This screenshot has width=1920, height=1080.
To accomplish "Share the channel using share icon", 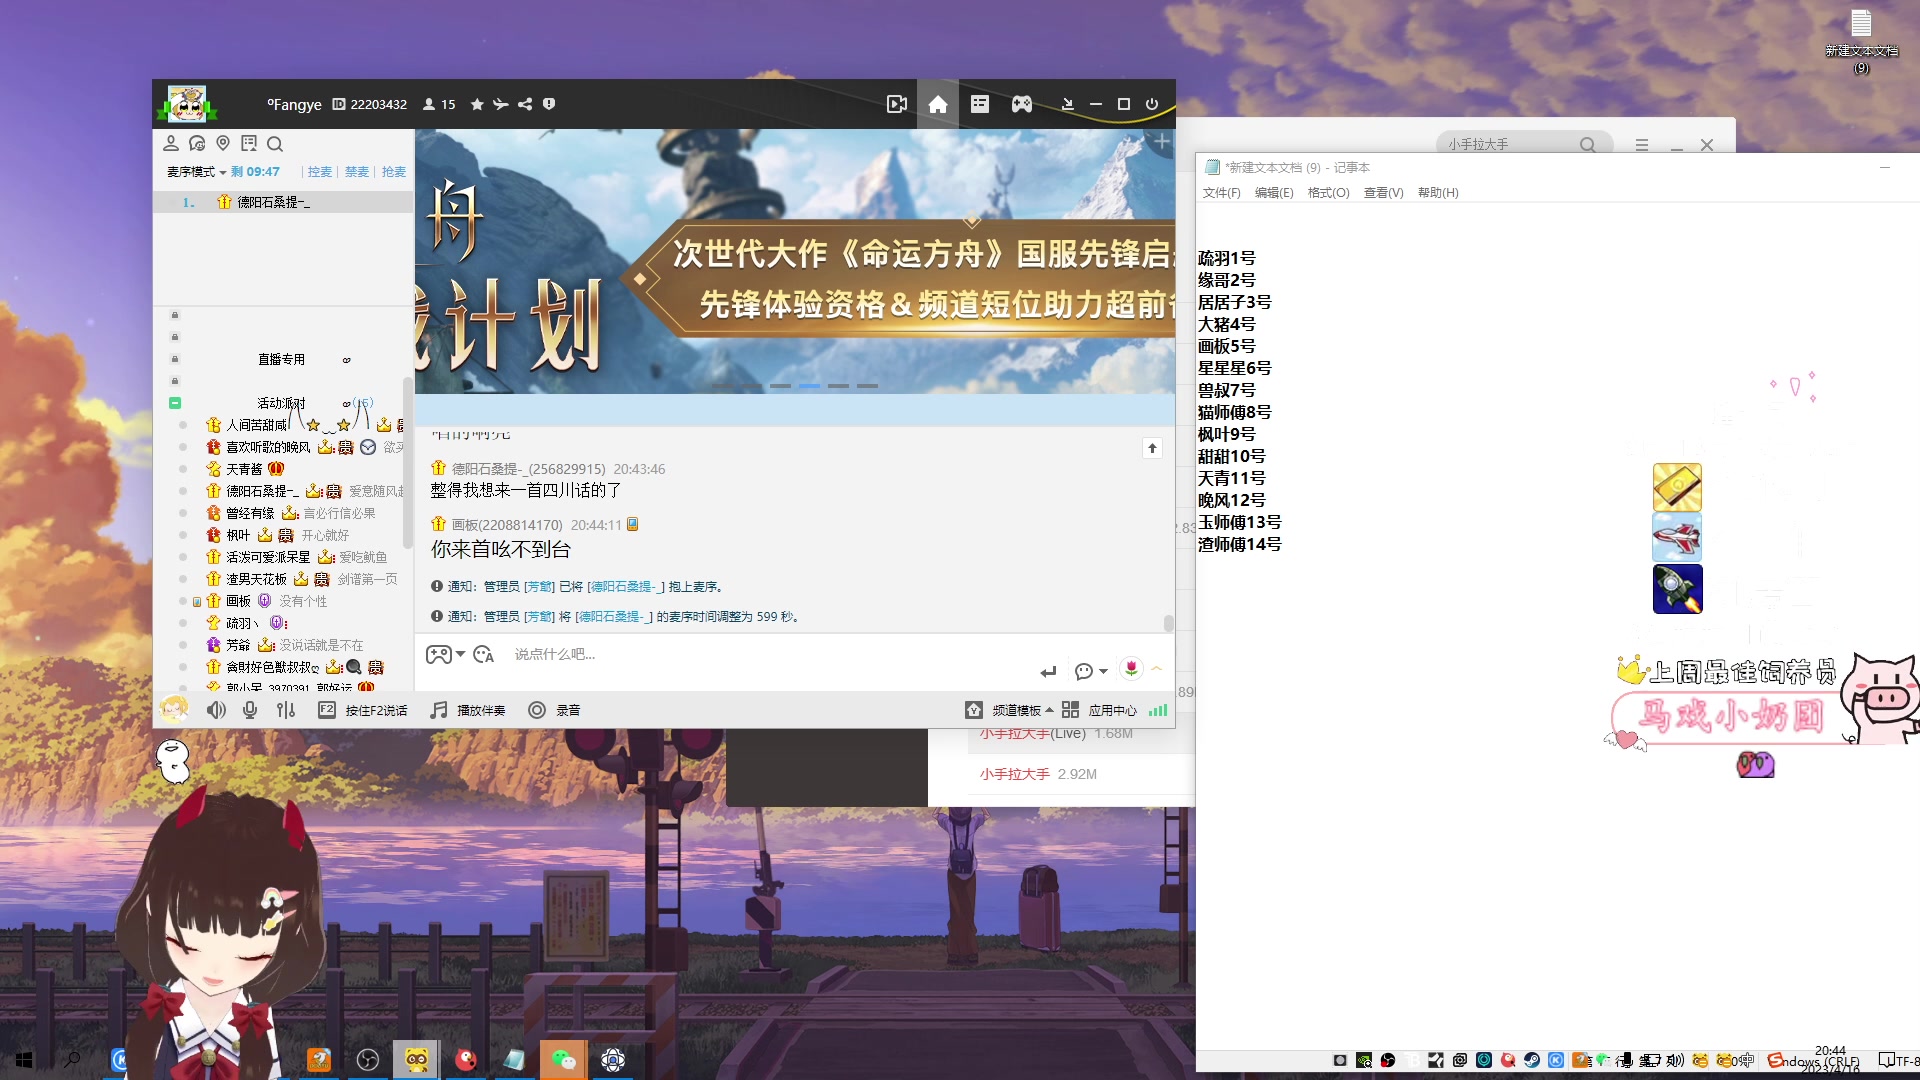I will point(525,104).
